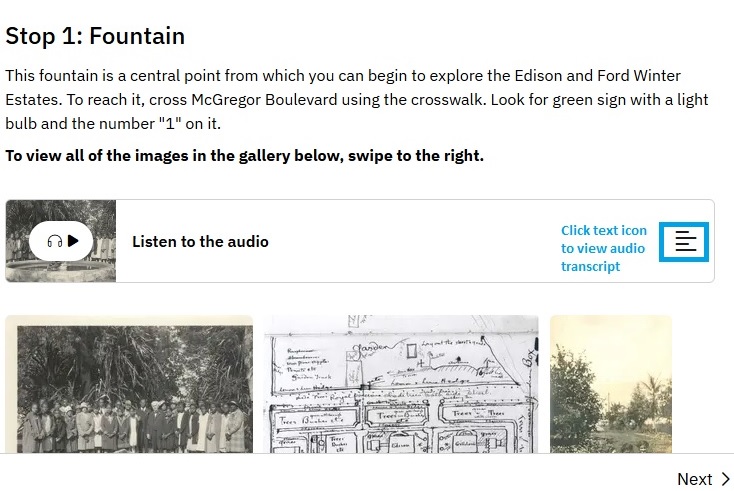Image resolution: width=734 pixels, height=491 pixels.
Task: Click the right chevron beside Next
Action: 726,479
